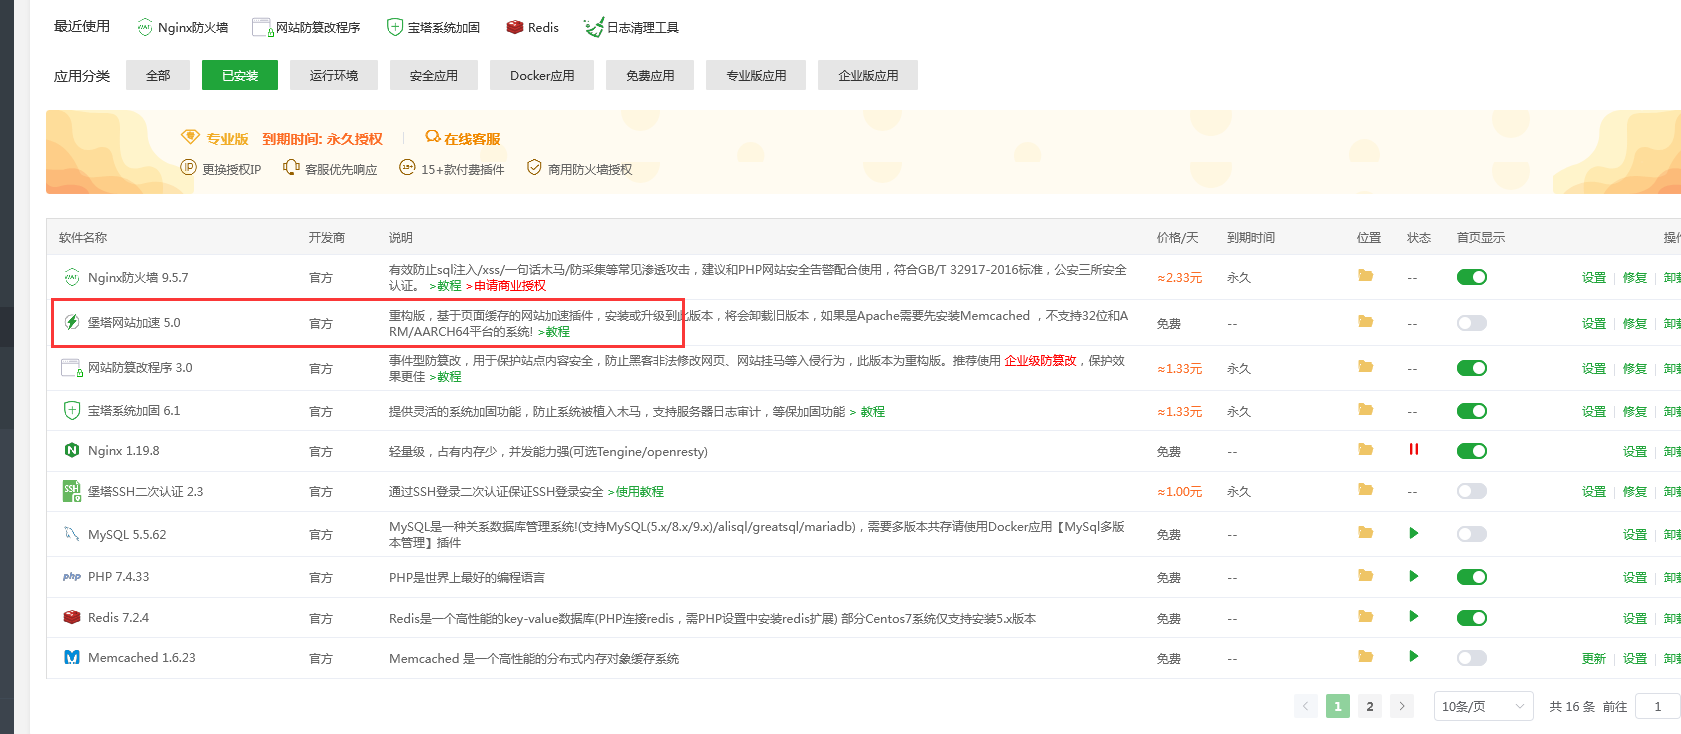Click 修复 for 堡塔网站加速 5.0

click(x=1635, y=324)
